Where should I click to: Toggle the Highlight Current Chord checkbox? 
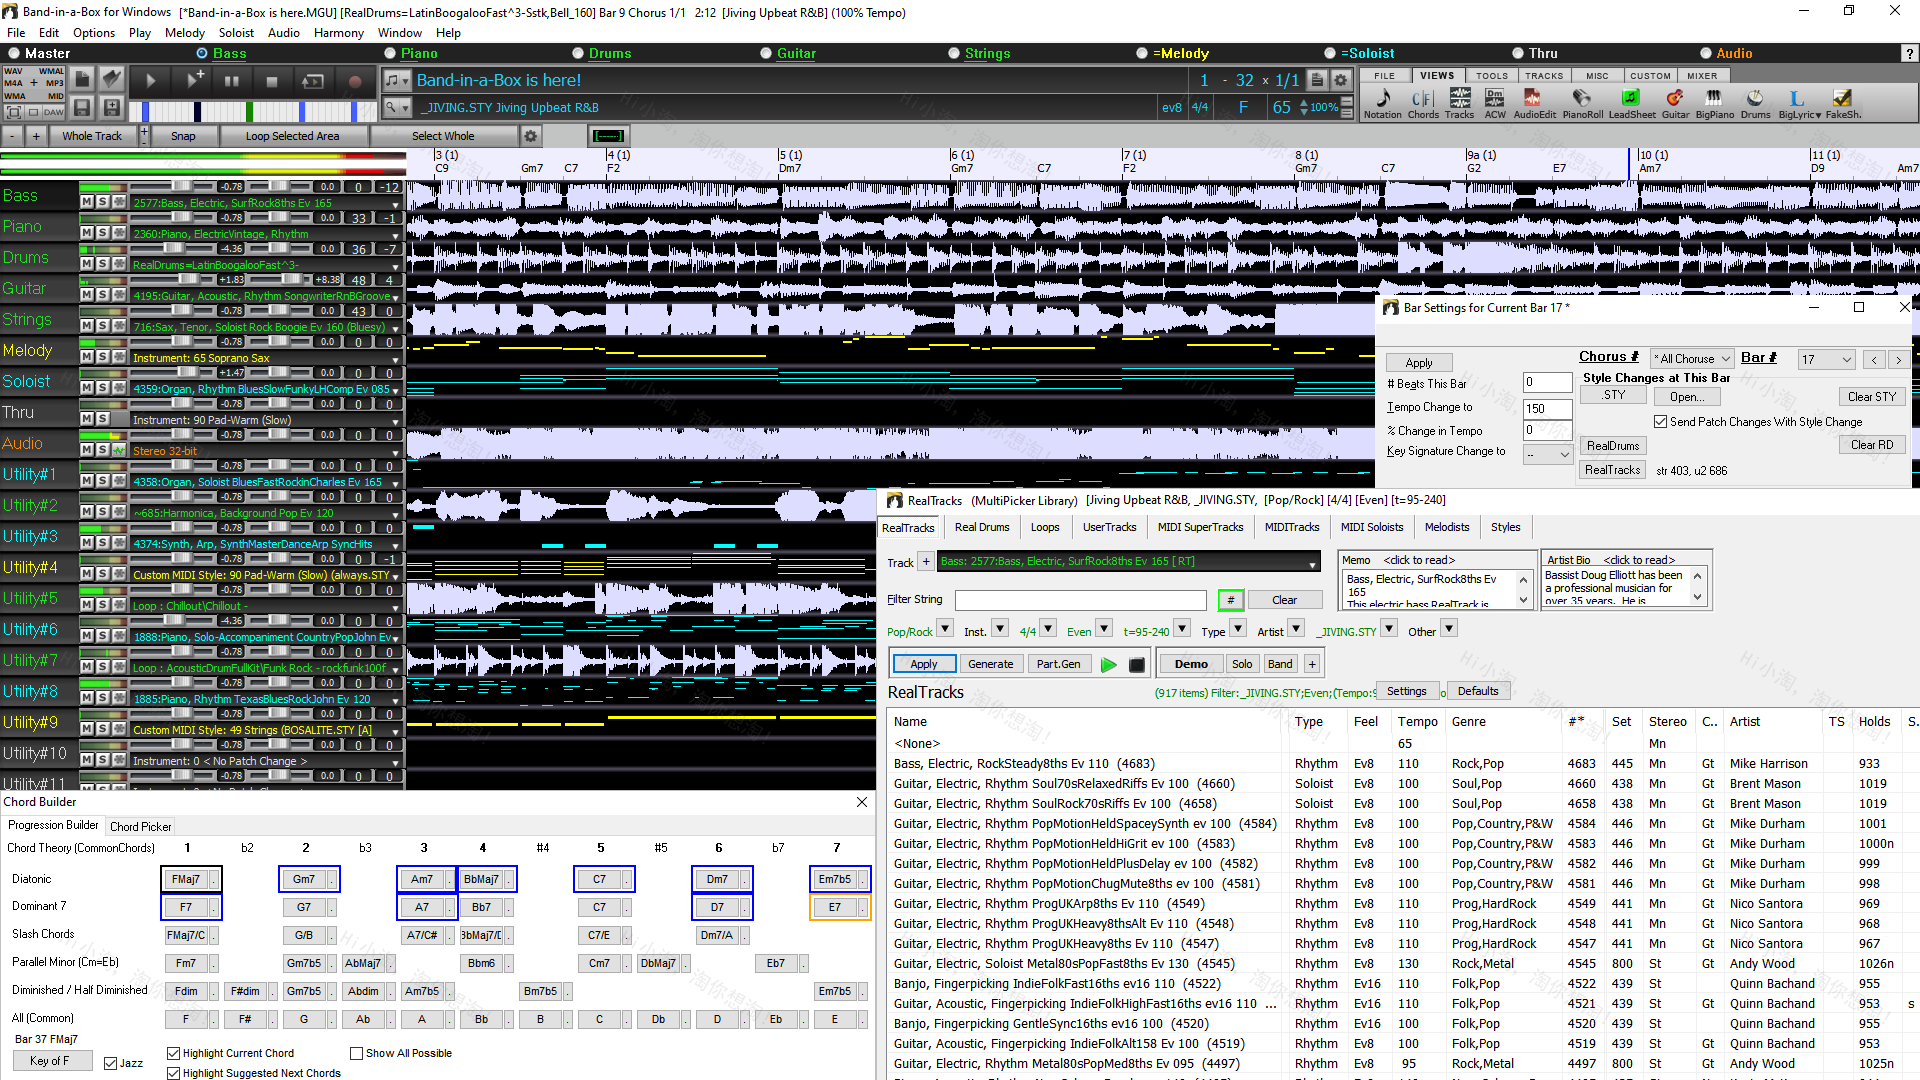pos(173,1052)
